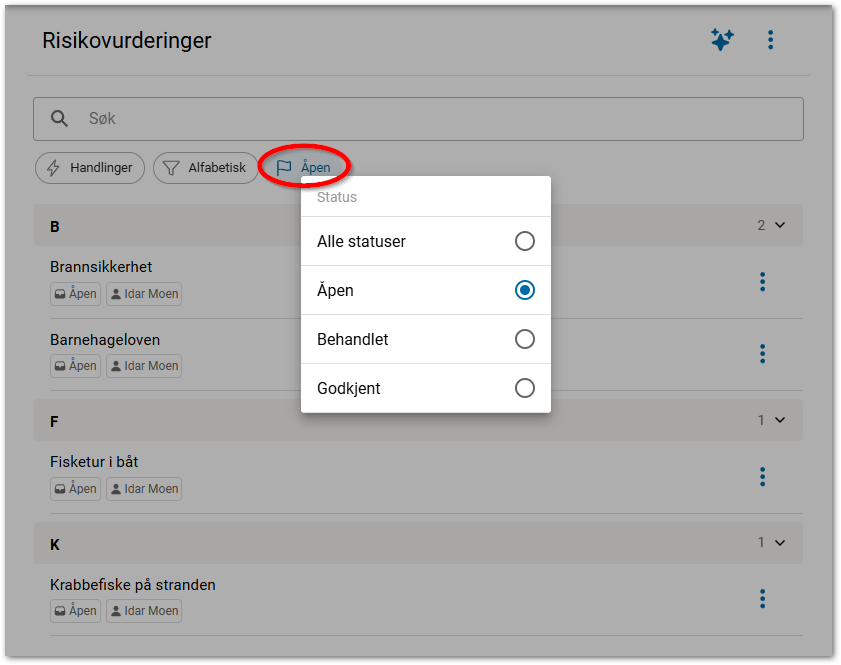Click into the Søk search field

430,119
